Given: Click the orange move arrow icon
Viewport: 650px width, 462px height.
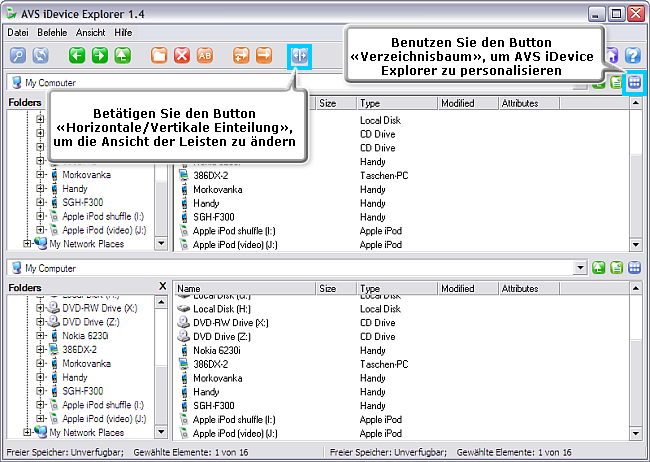Looking at the screenshot, I should pos(264,55).
